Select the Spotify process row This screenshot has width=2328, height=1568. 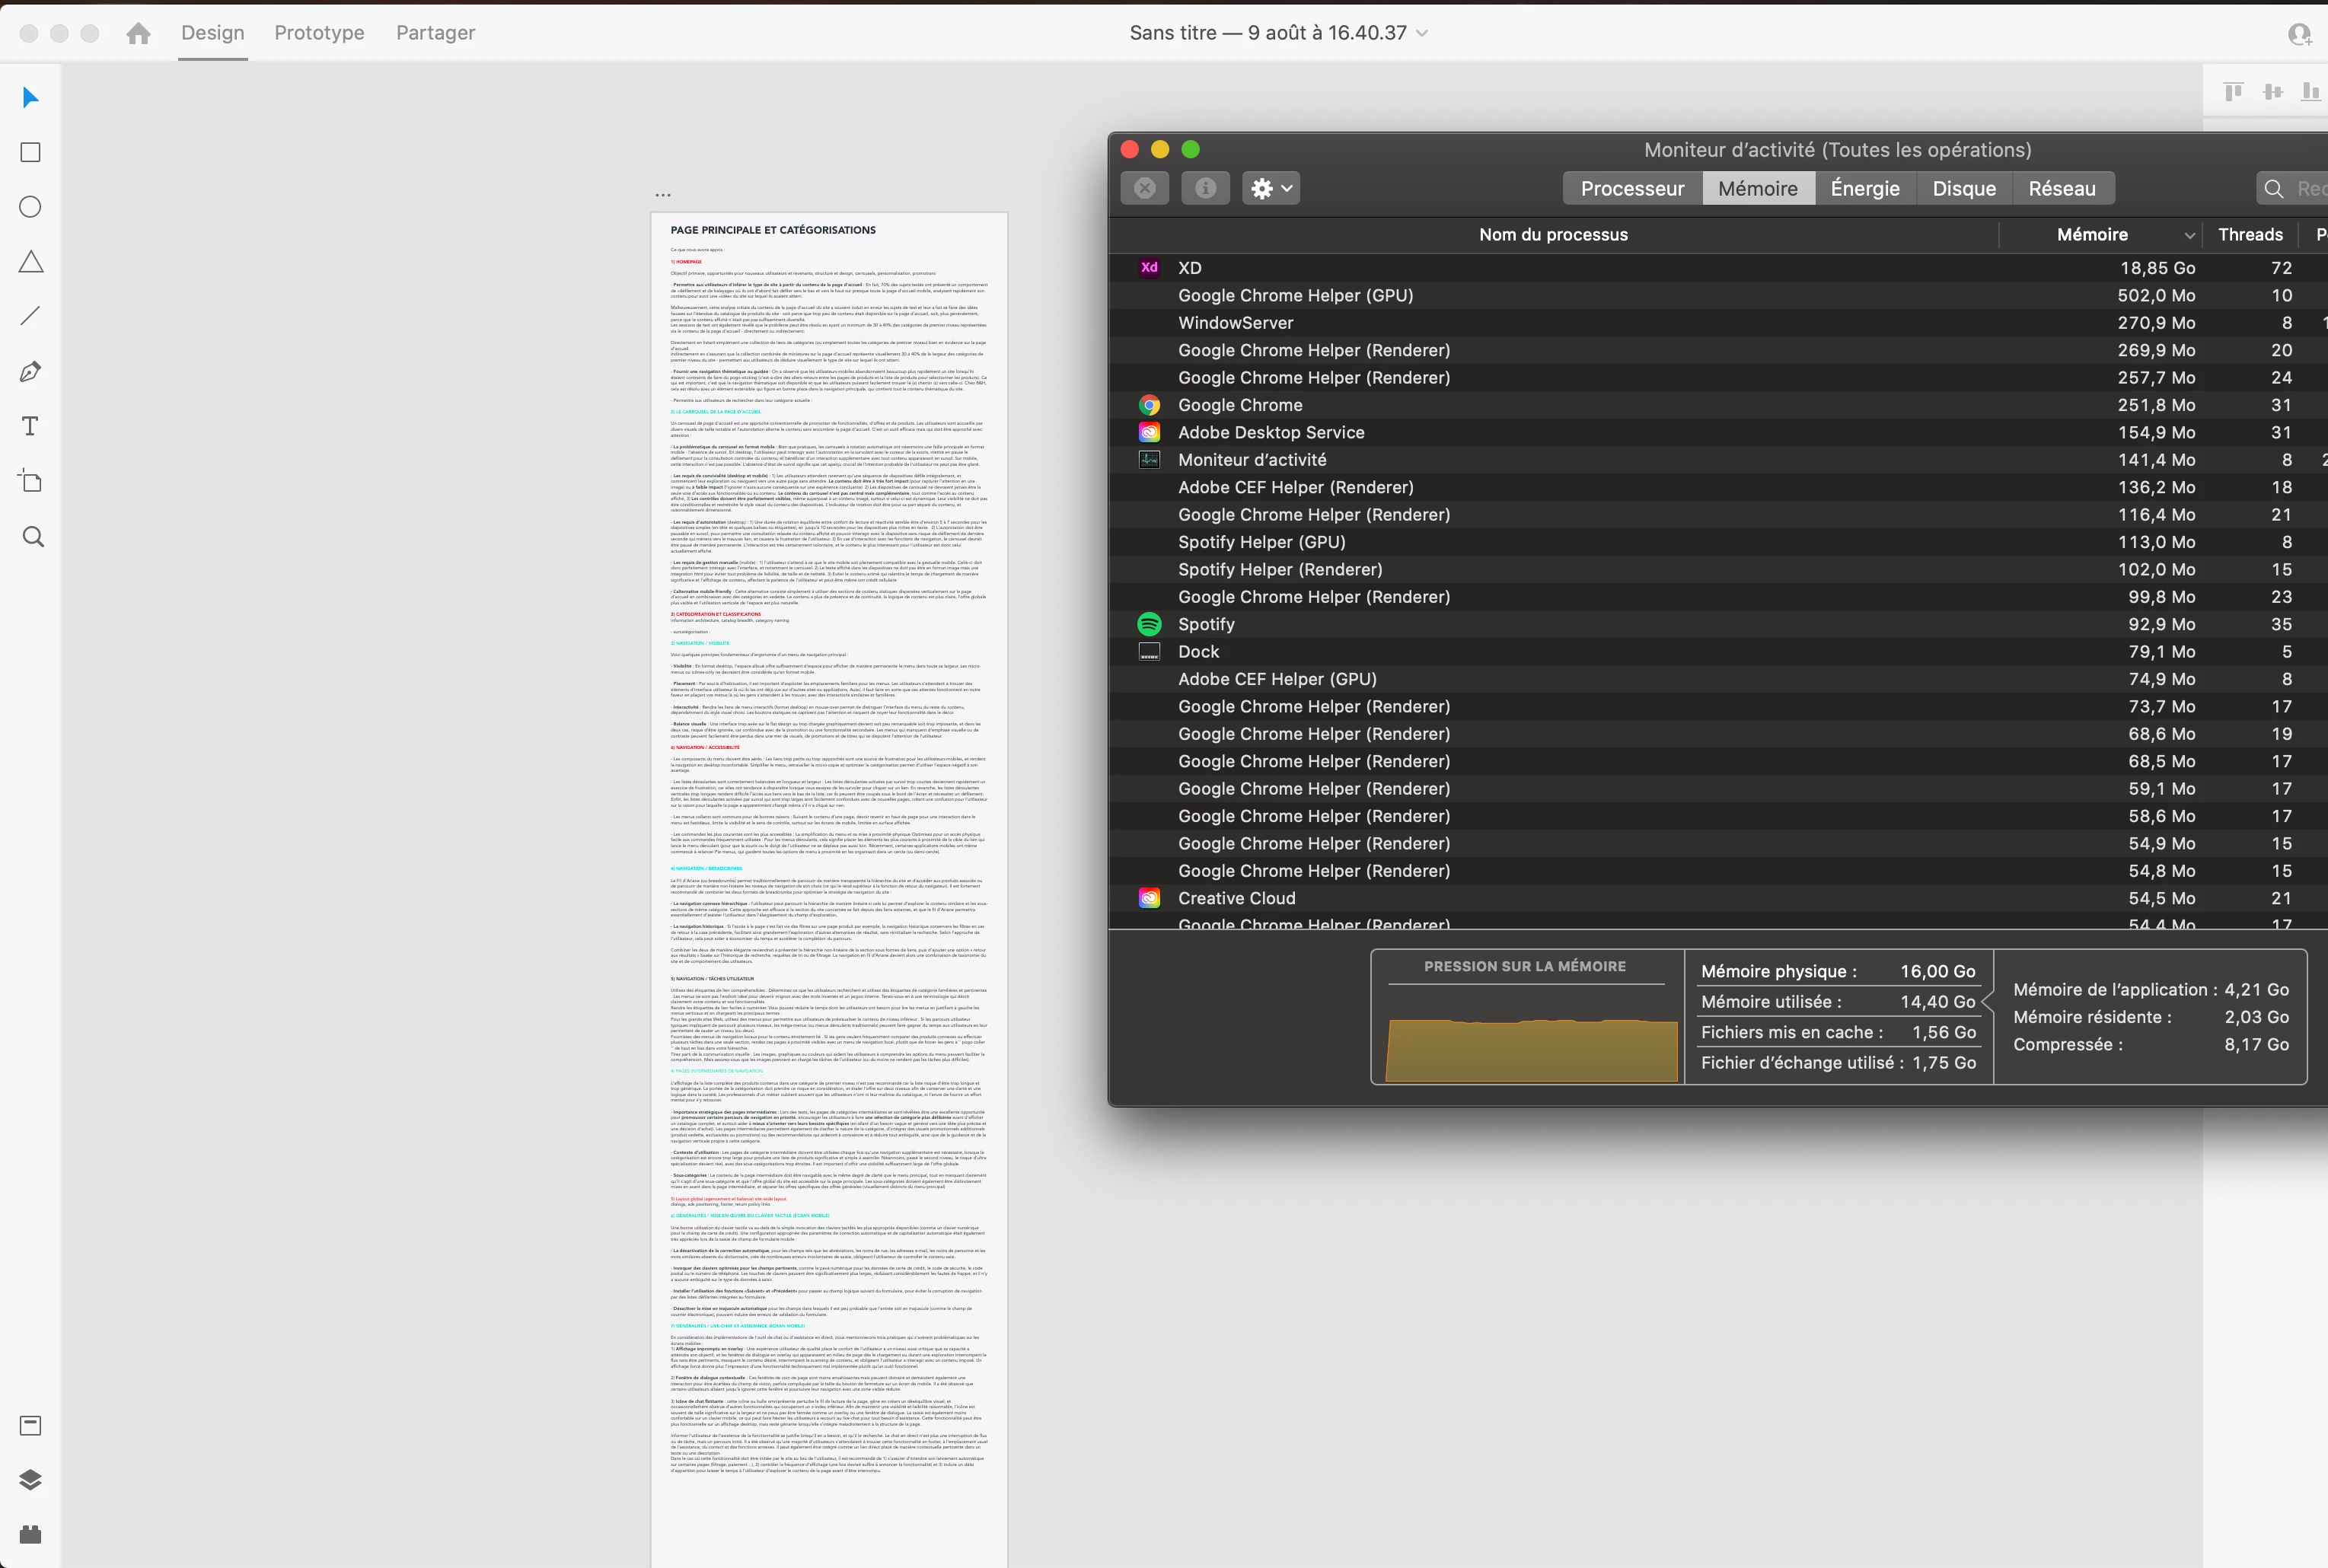[x=1206, y=624]
